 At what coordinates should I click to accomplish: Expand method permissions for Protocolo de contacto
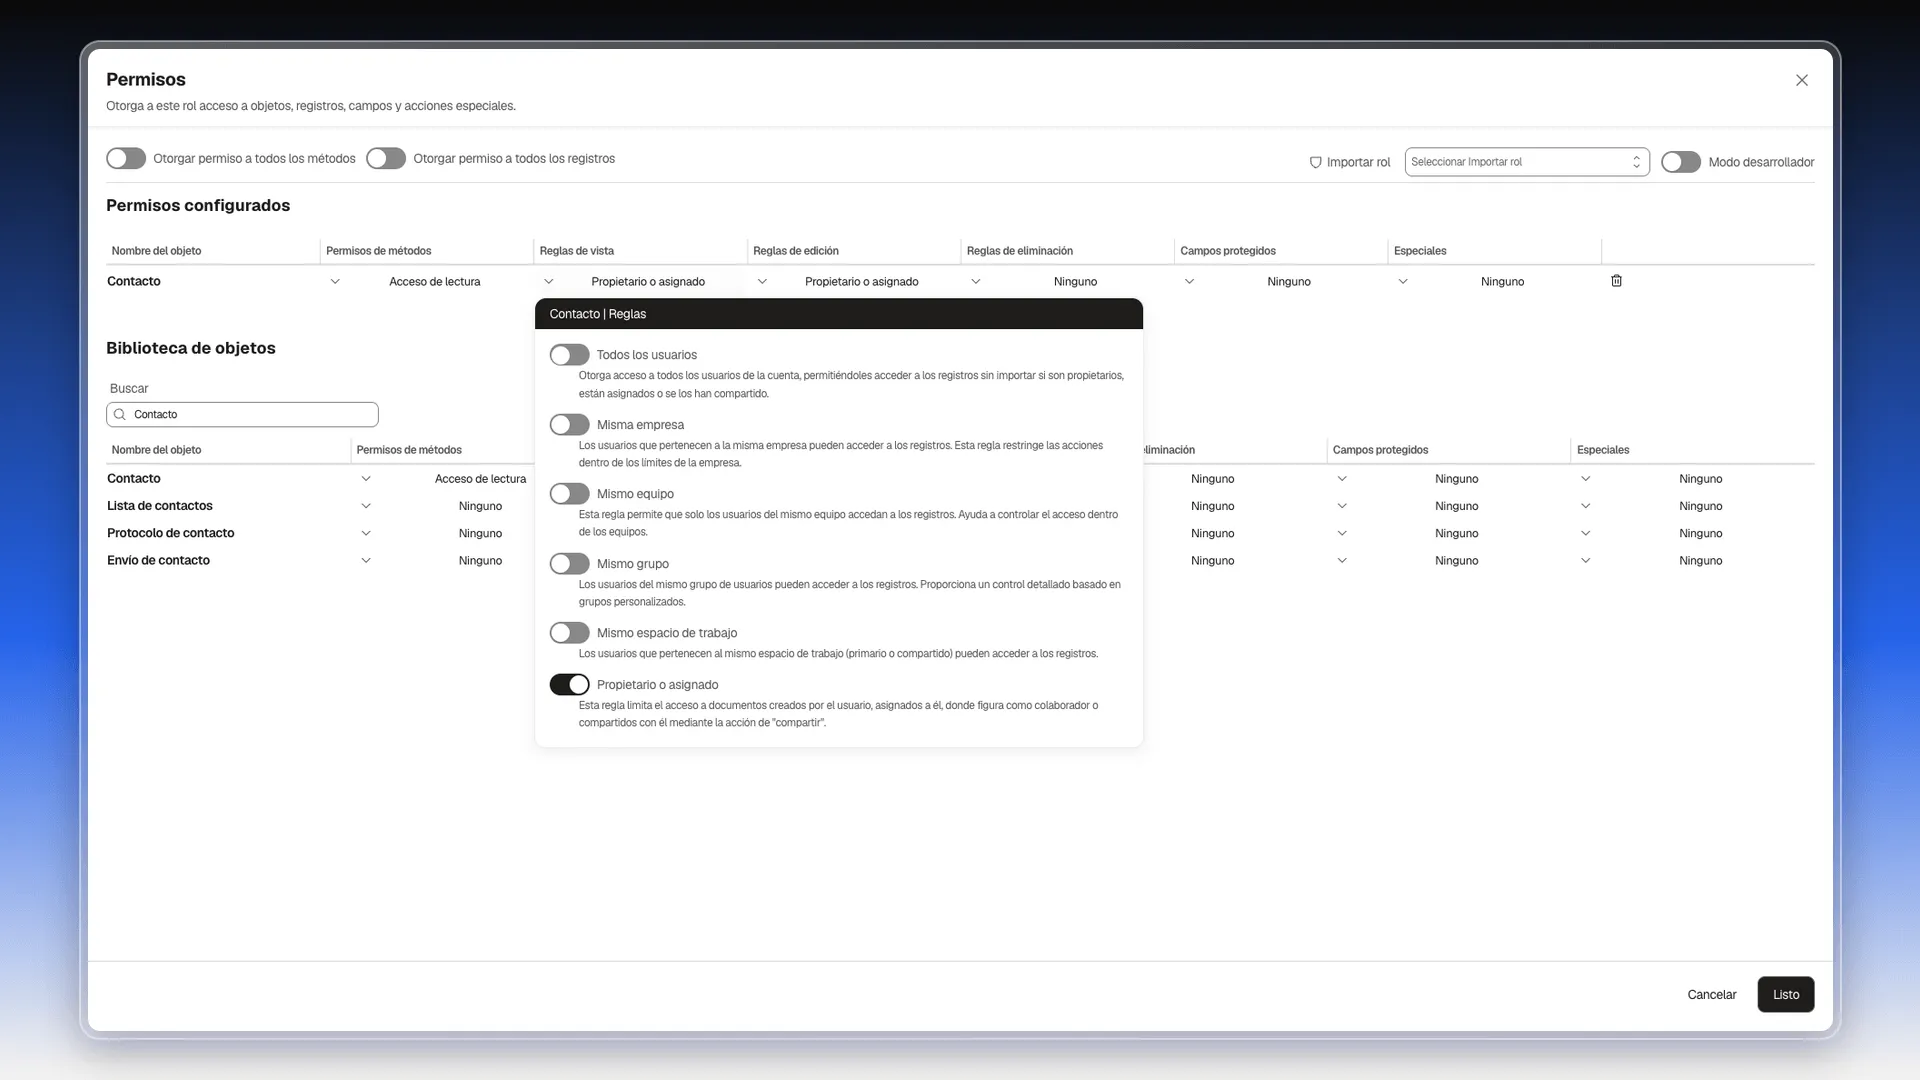pos(366,533)
